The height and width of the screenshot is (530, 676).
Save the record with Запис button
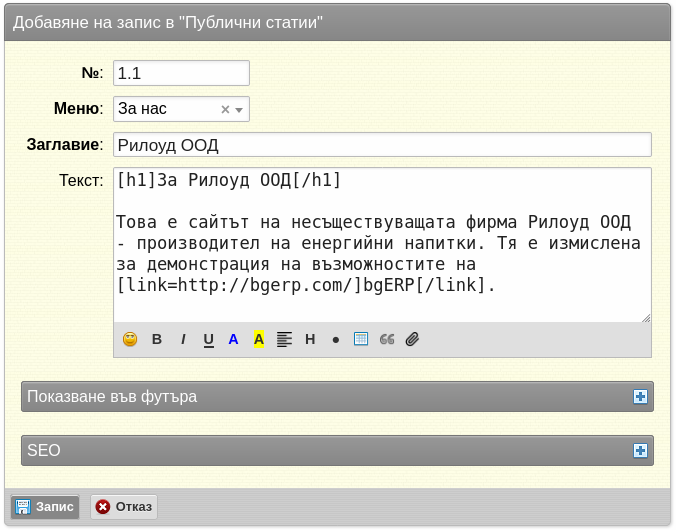45,507
